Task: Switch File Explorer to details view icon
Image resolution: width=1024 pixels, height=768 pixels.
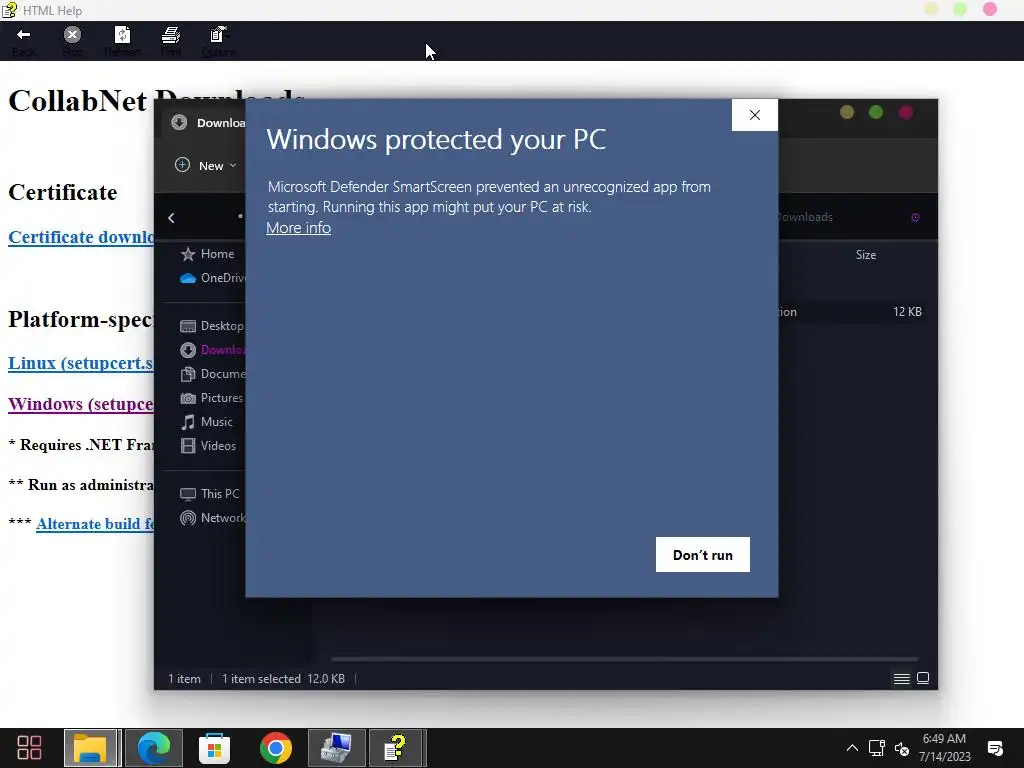Action: tap(901, 679)
